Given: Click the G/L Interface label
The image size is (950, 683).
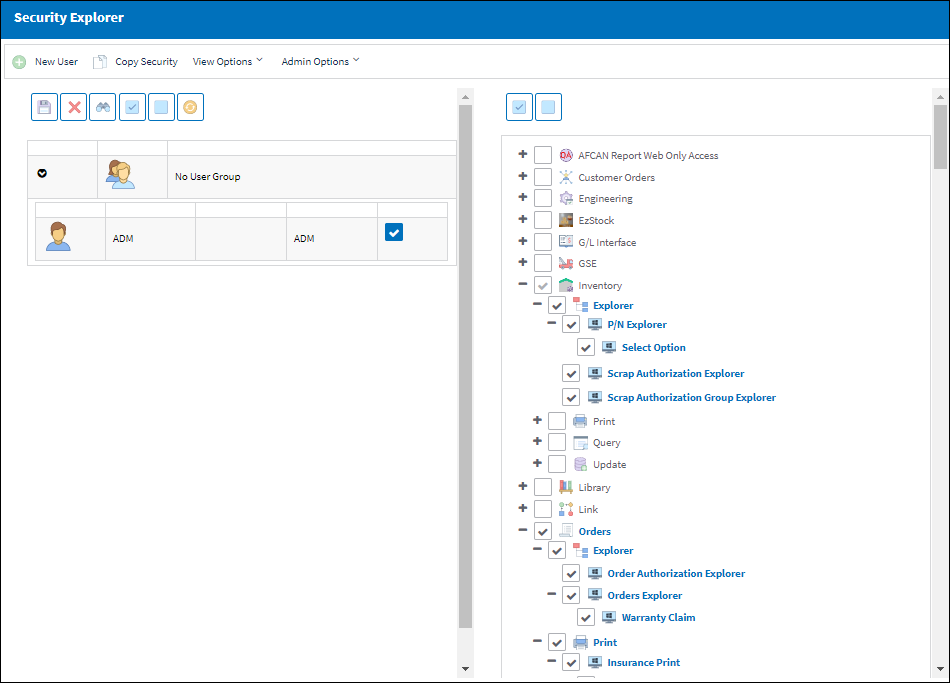Looking at the screenshot, I should (x=607, y=242).
